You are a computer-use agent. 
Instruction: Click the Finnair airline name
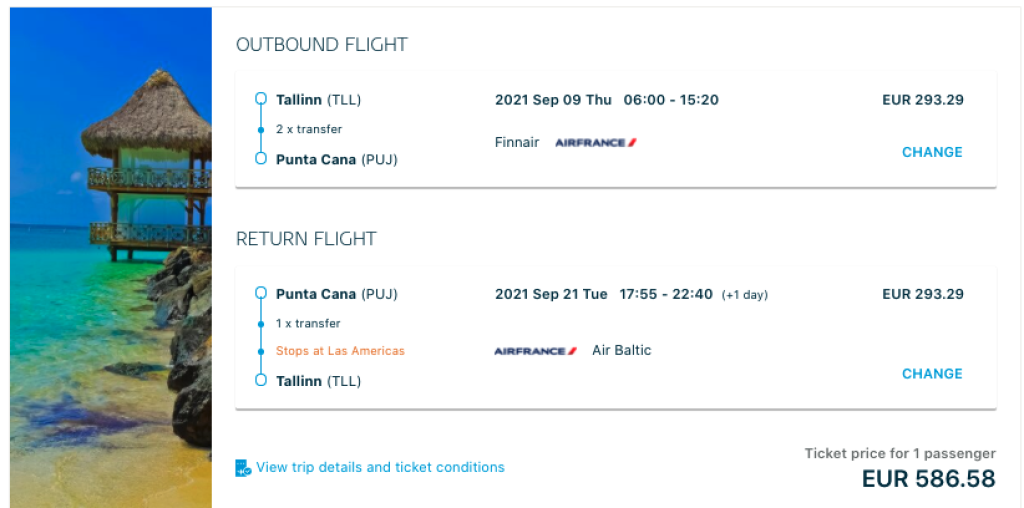click(517, 142)
